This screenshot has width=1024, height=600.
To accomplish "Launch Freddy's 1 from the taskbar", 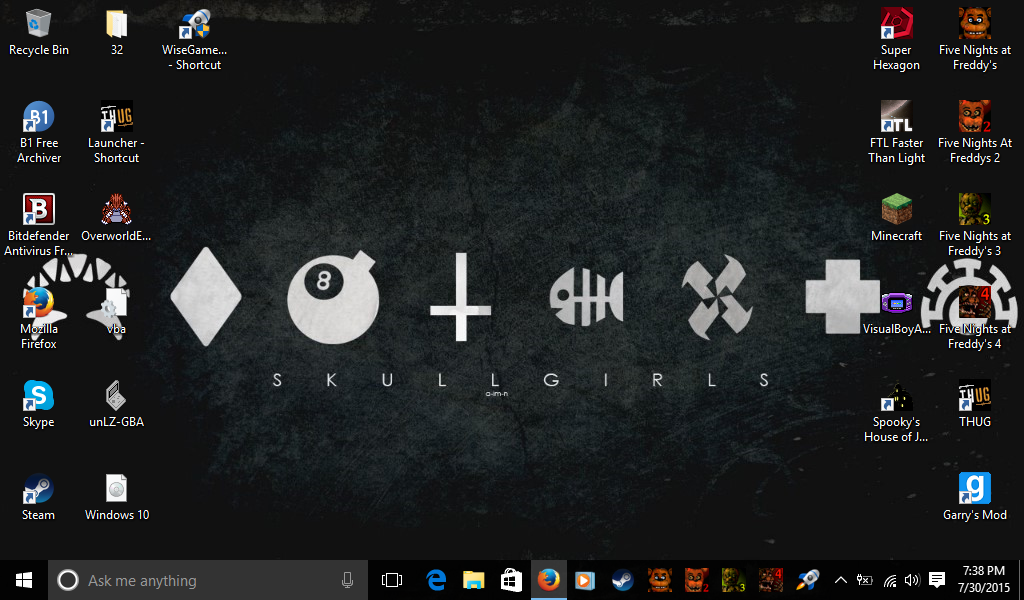I will click(x=660, y=580).
